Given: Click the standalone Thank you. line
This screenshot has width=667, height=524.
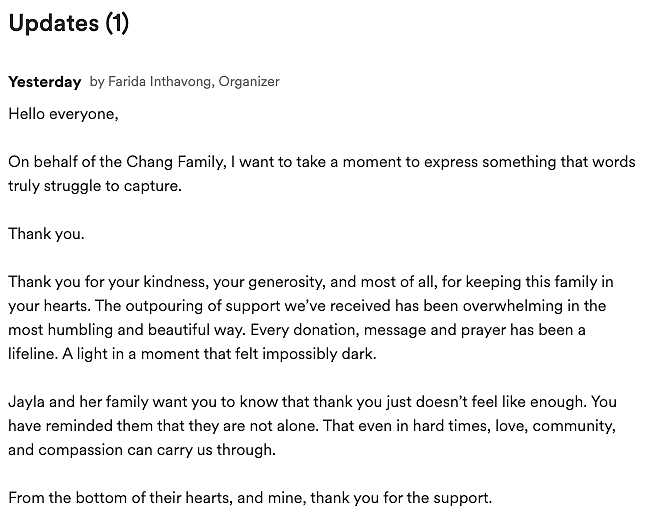Looking at the screenshot, I should [x=46, y=234].
